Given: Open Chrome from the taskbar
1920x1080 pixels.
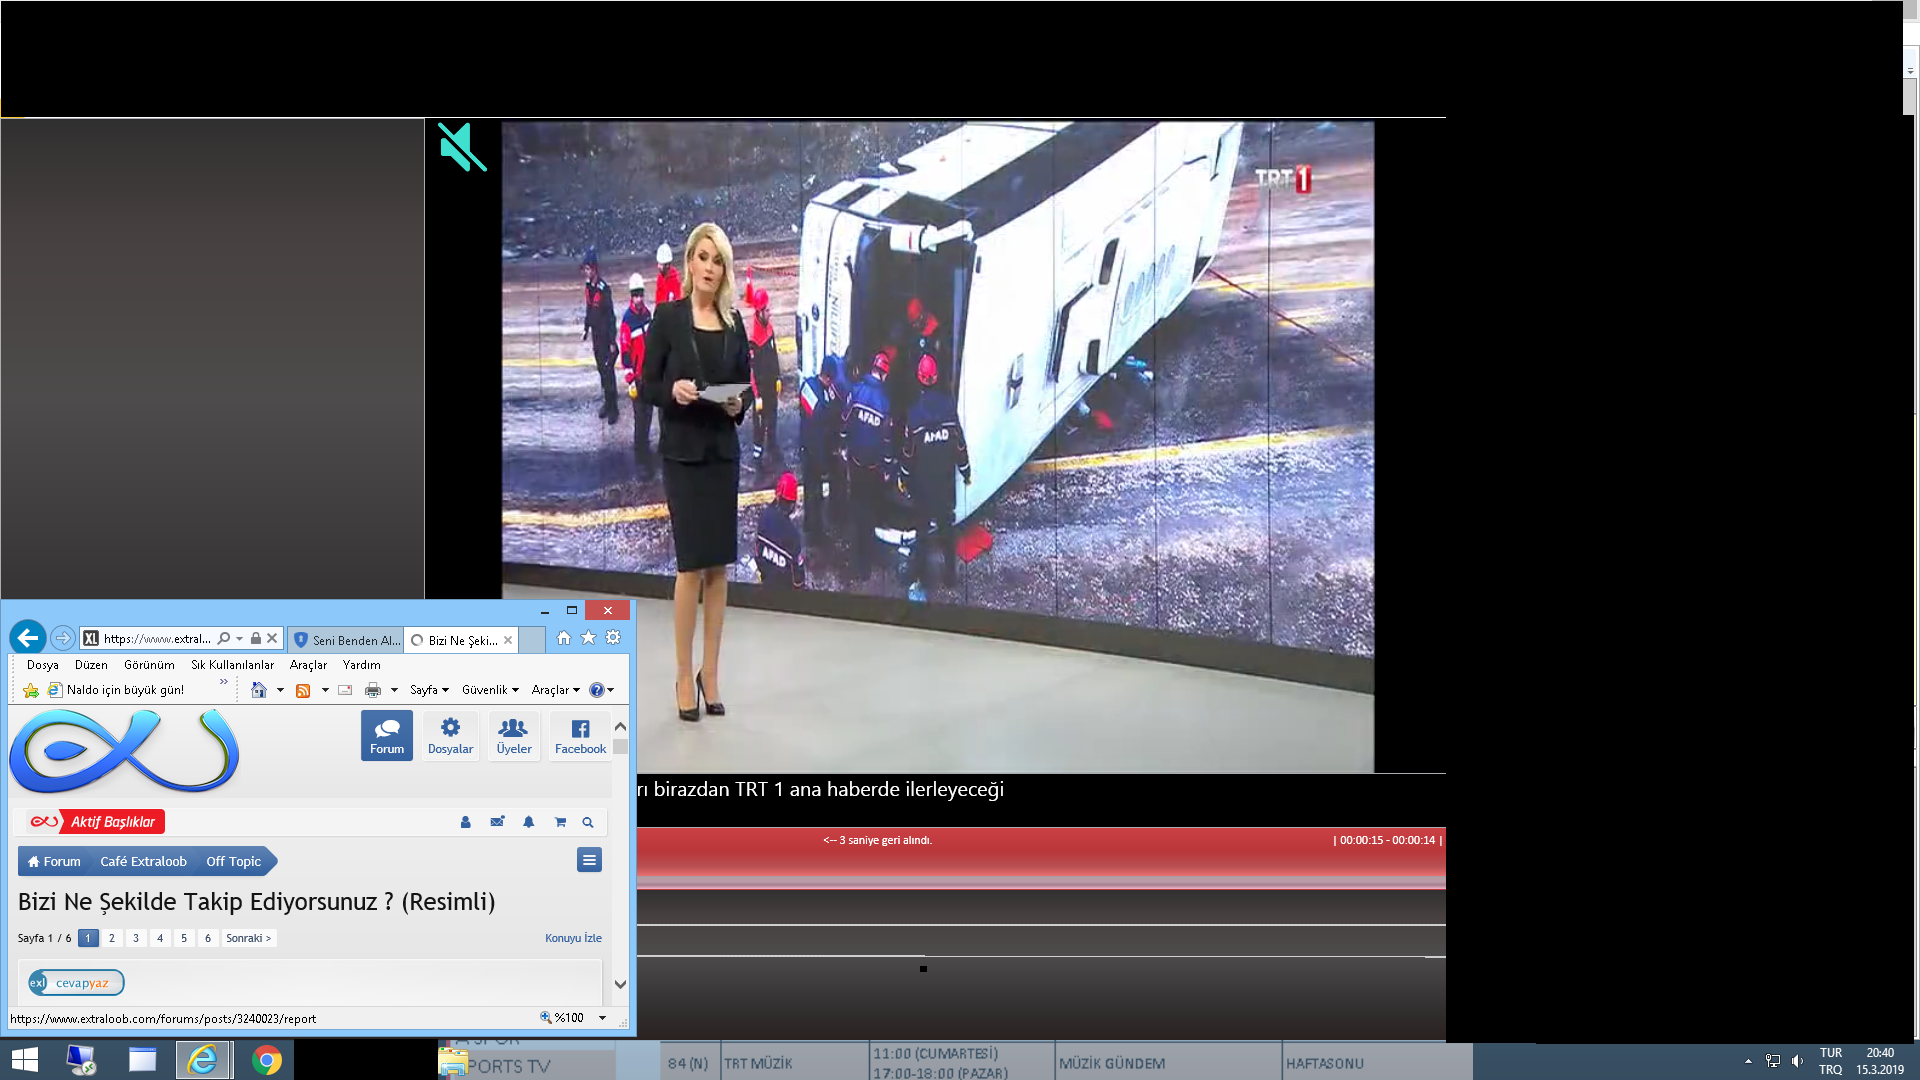Looking at the screenshot, I should click(267, 1060).
